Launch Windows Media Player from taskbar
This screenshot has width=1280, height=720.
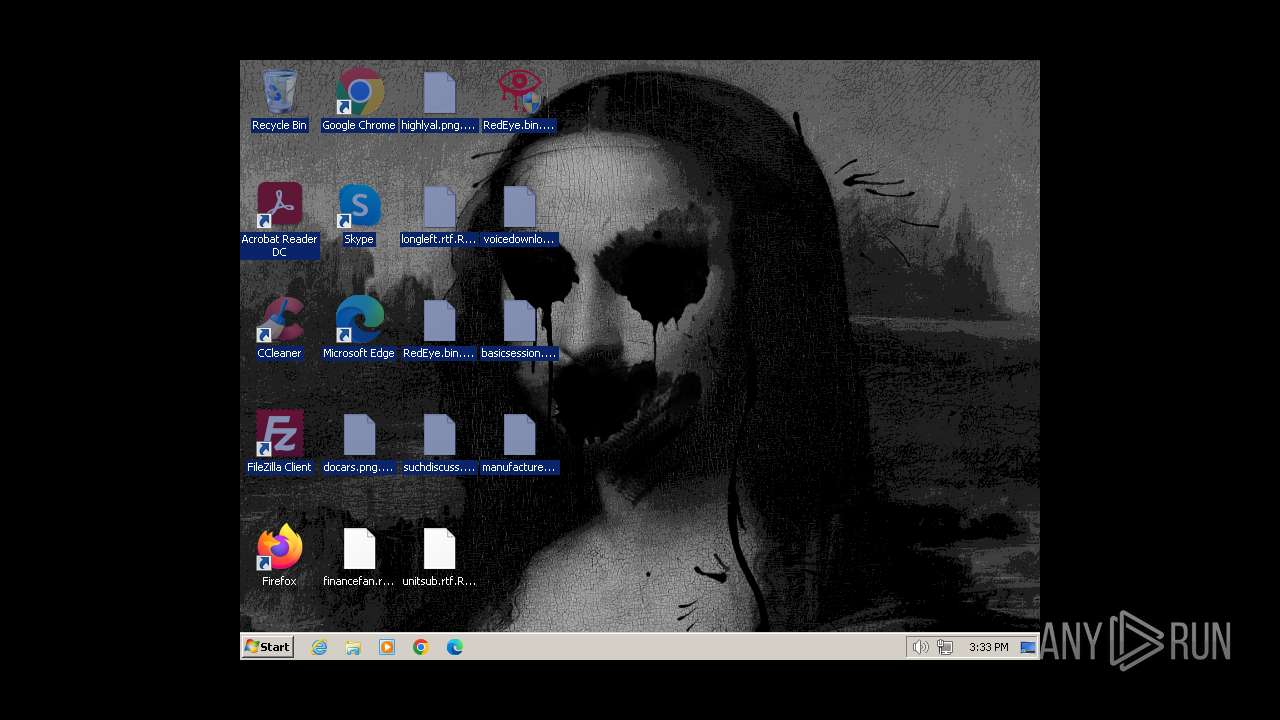click(387, 647)
